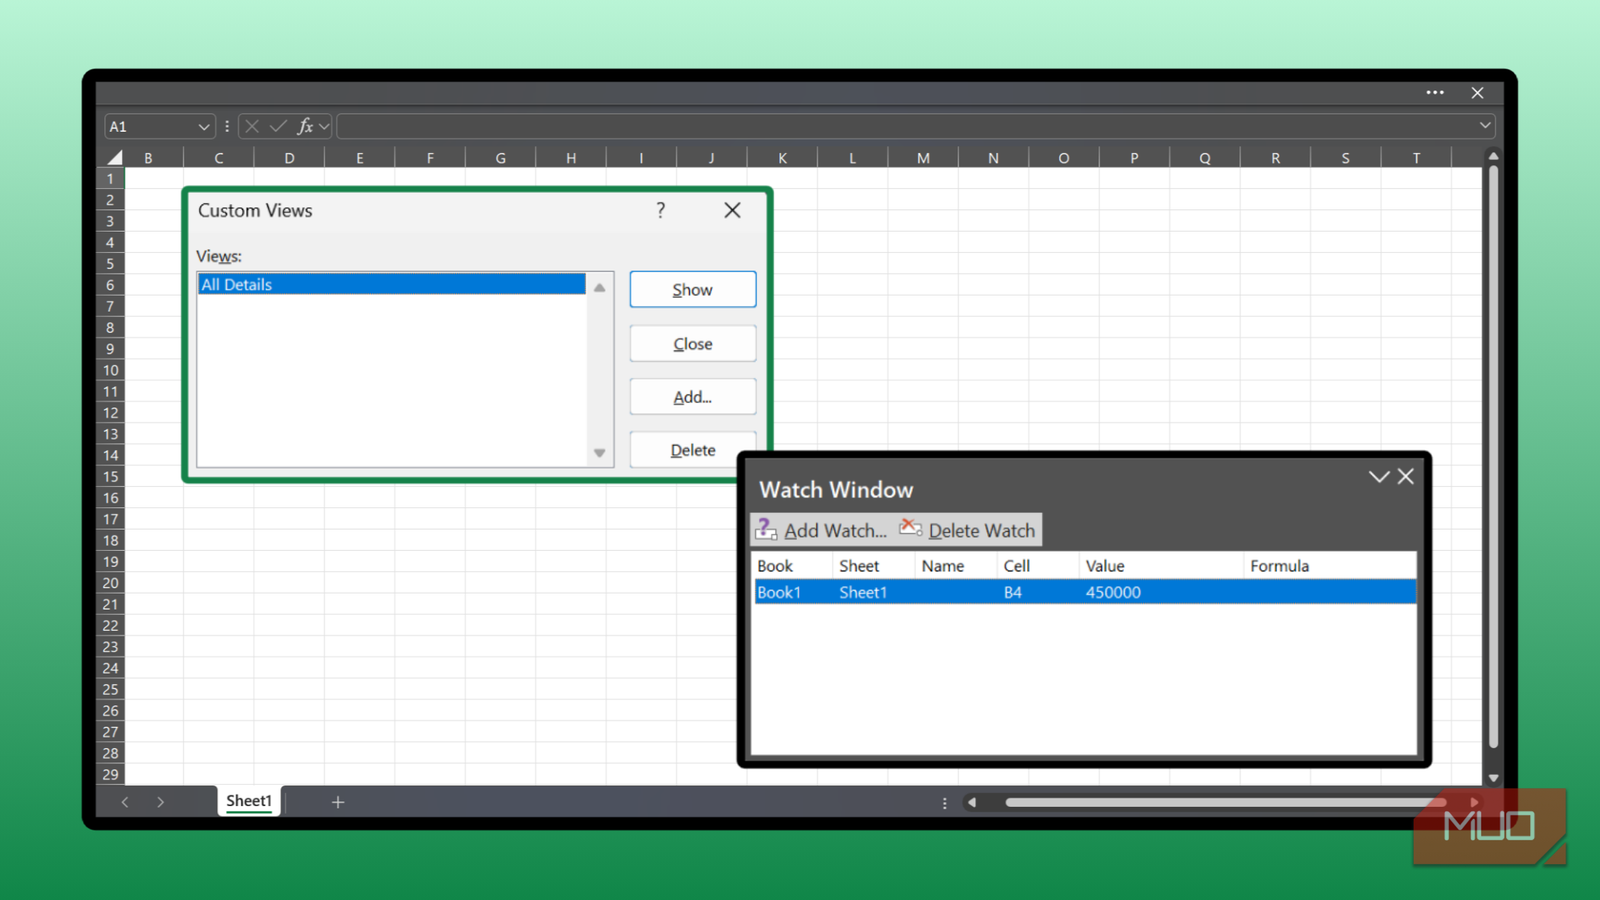This screenshot has height=900, width=1600.
Task: Open the three-dots more options menu
Action: (x=1435, y=92)
